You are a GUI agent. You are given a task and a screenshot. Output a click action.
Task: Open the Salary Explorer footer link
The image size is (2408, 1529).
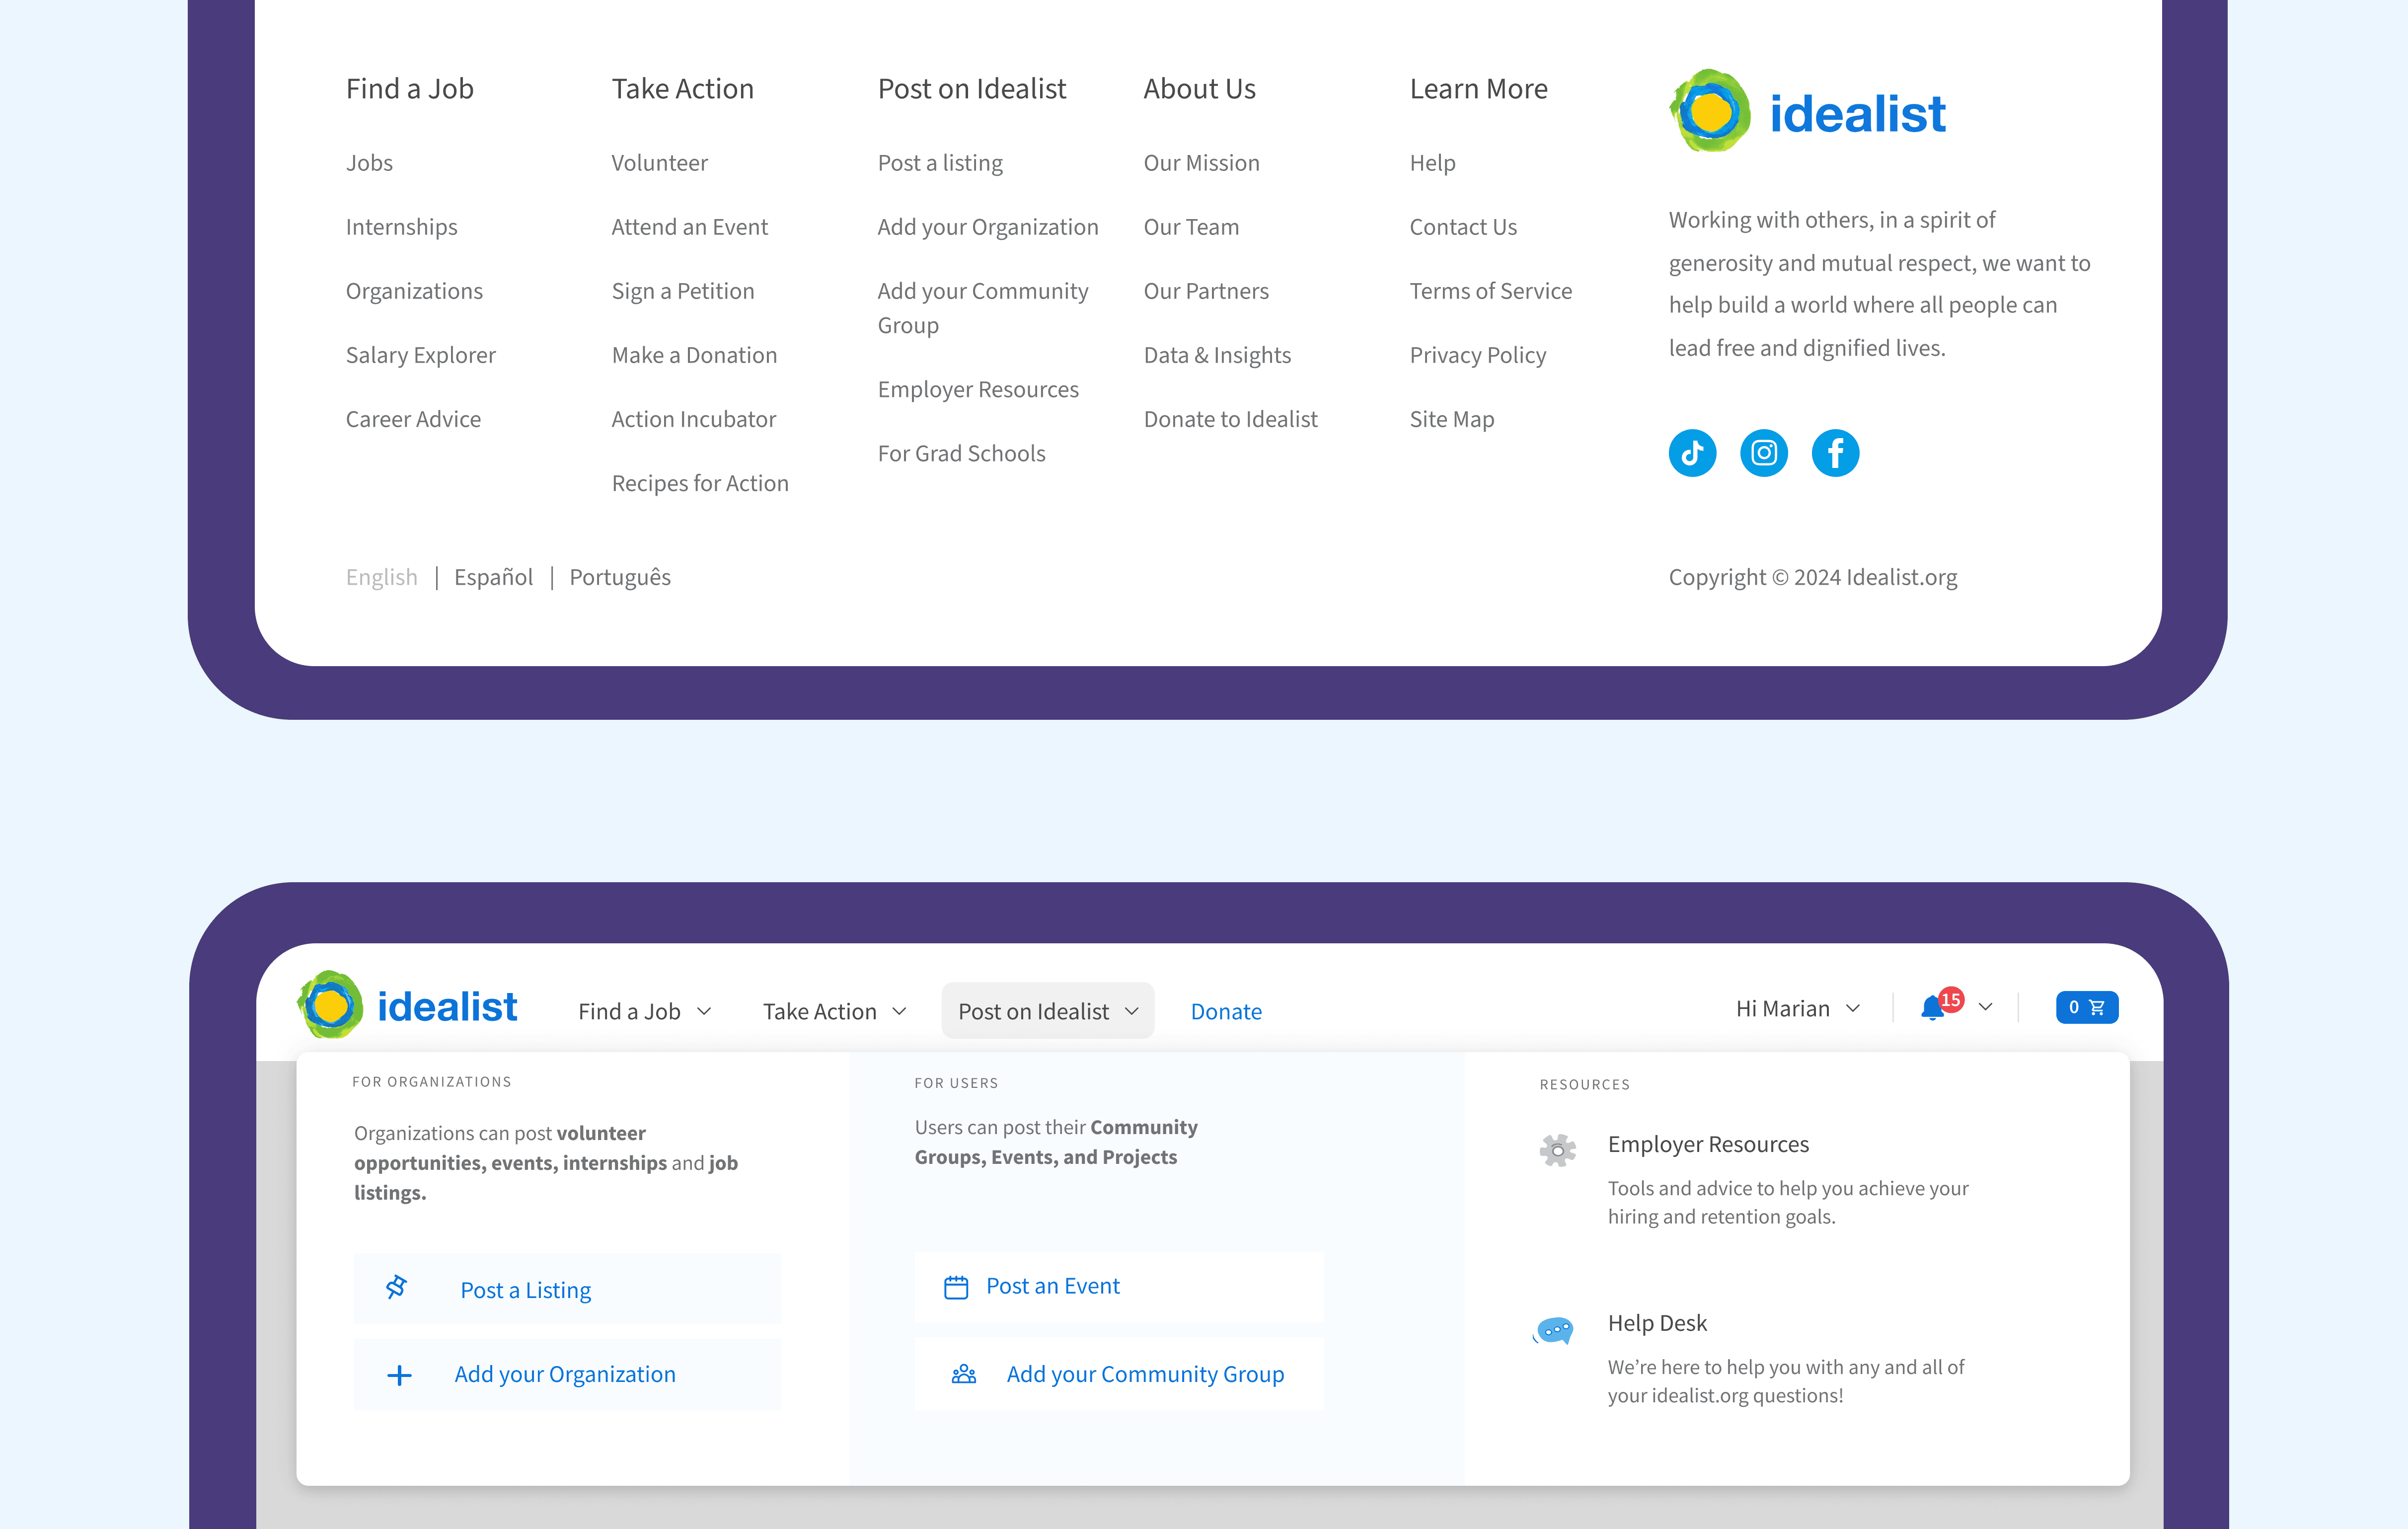[420, 355]
